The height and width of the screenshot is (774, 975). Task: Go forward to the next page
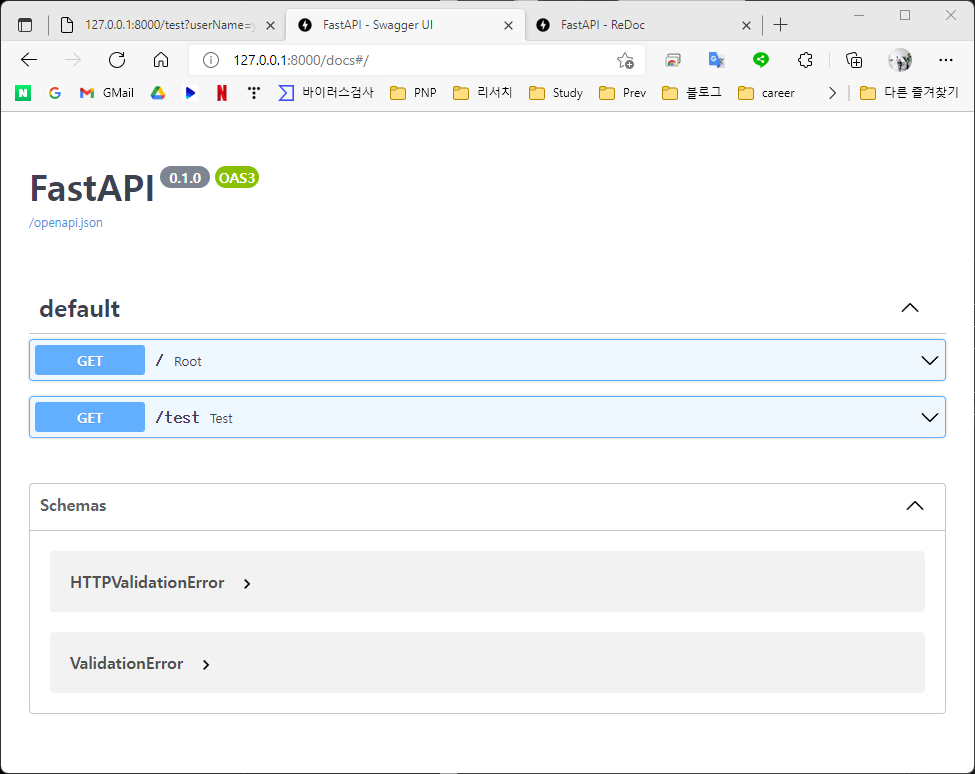(x=73, y=60)
